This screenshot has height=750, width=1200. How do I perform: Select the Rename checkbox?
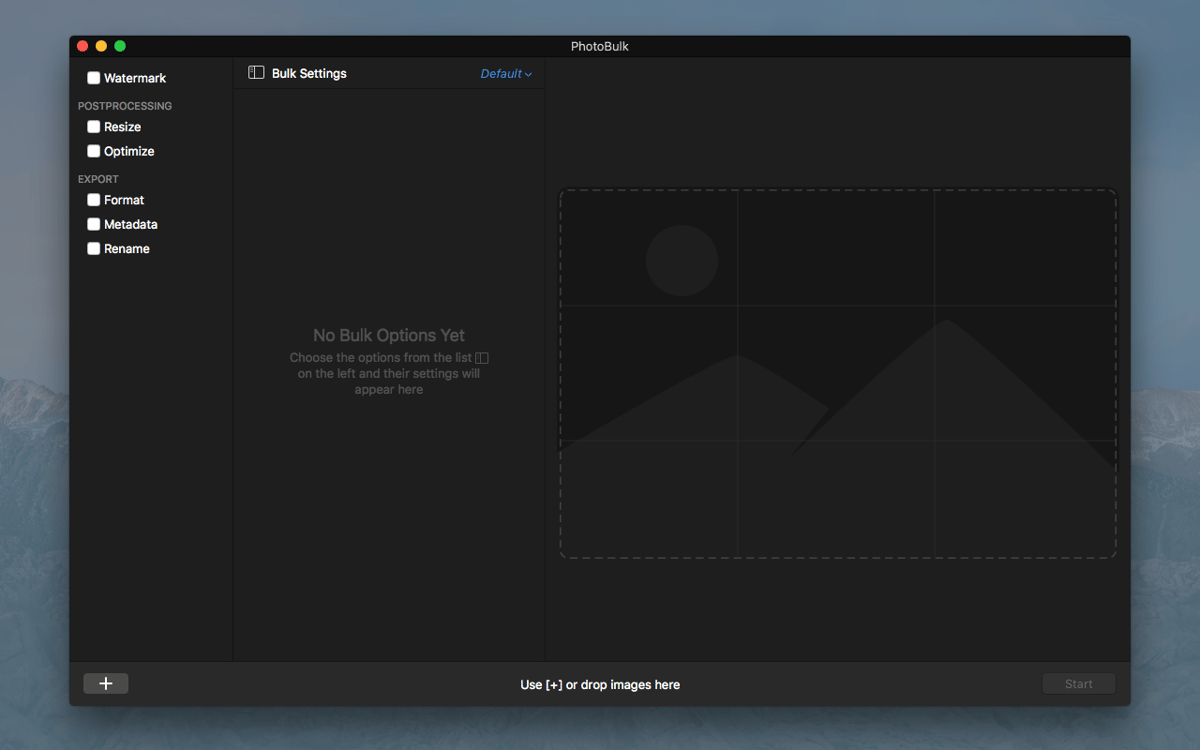93,249
